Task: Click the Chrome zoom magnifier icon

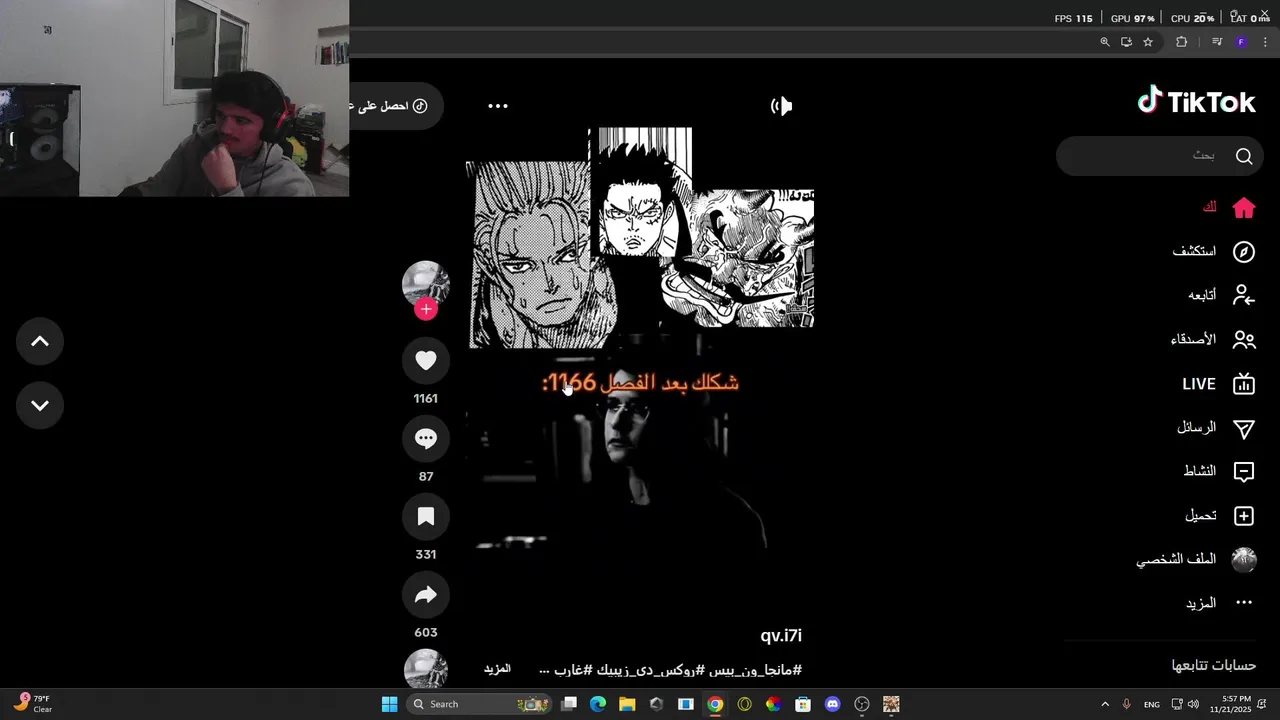Action: pos(1105,42)
